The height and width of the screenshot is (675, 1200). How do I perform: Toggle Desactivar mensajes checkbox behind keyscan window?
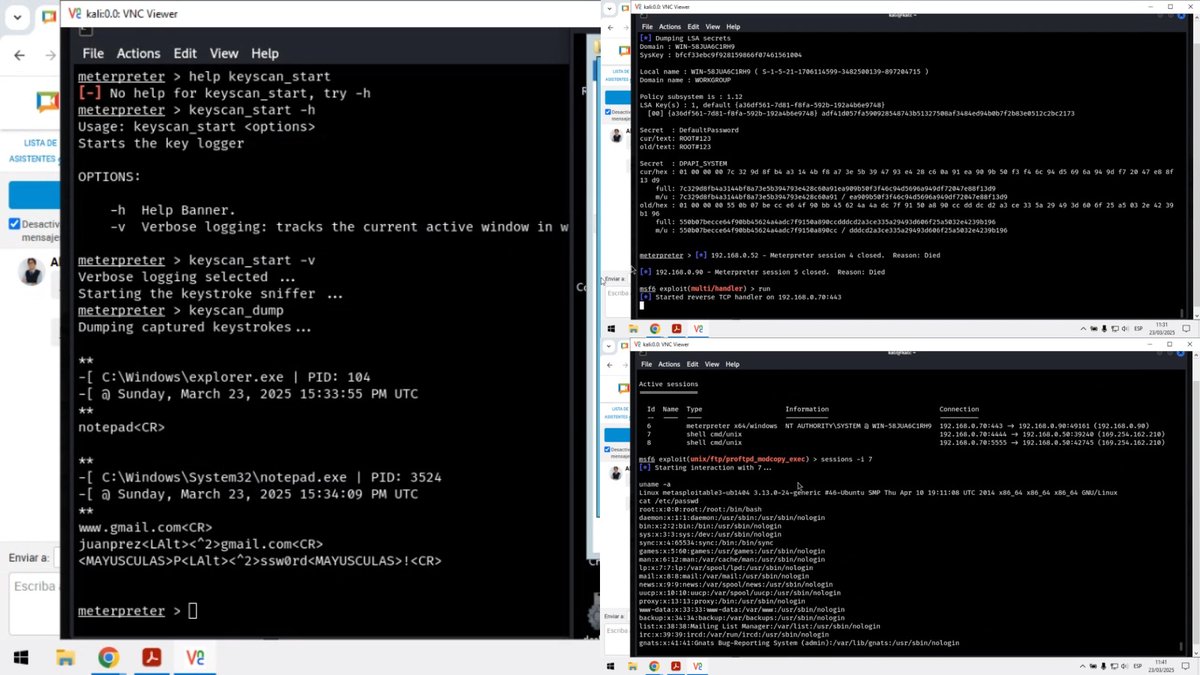14,225
